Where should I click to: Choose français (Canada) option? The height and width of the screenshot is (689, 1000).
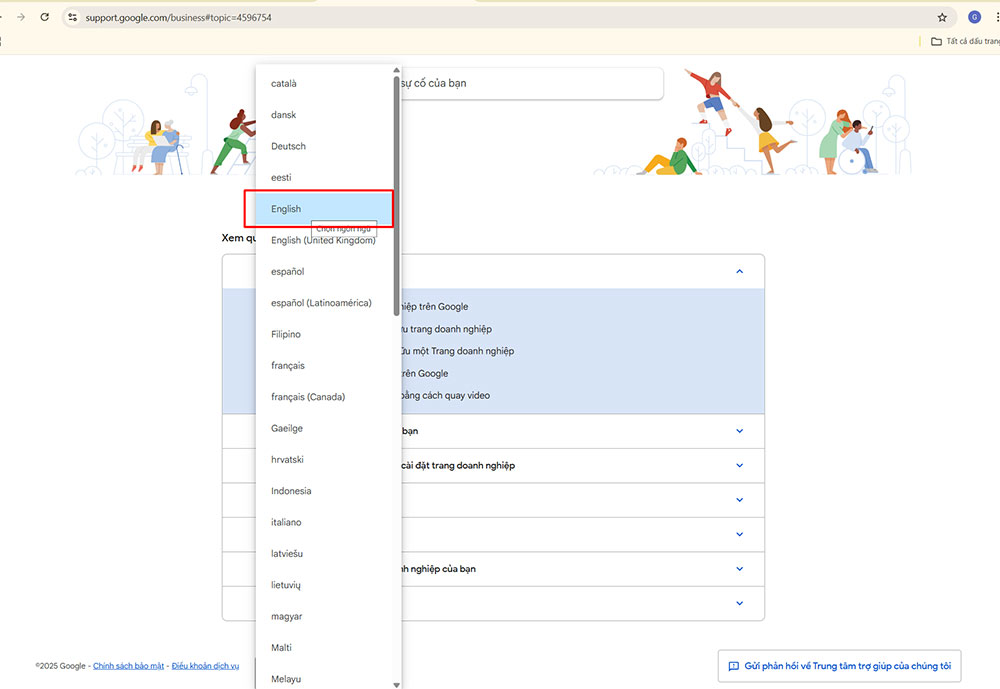pyautogui.click(x=325, y=397)
